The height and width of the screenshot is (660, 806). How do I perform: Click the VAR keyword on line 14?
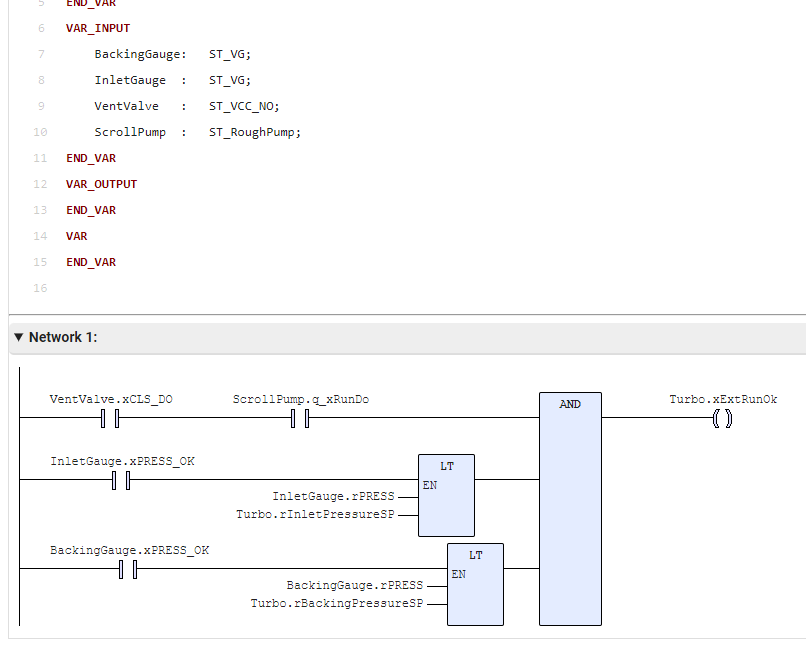77,236
